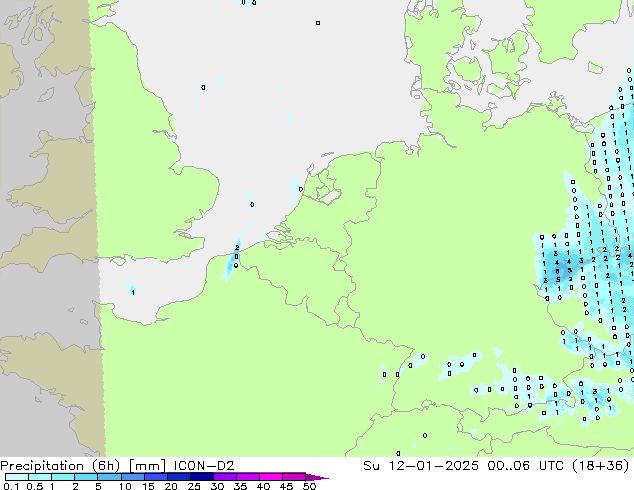Click the '0.5' legend scale label
634x490 pixels.
pos(35,486)
